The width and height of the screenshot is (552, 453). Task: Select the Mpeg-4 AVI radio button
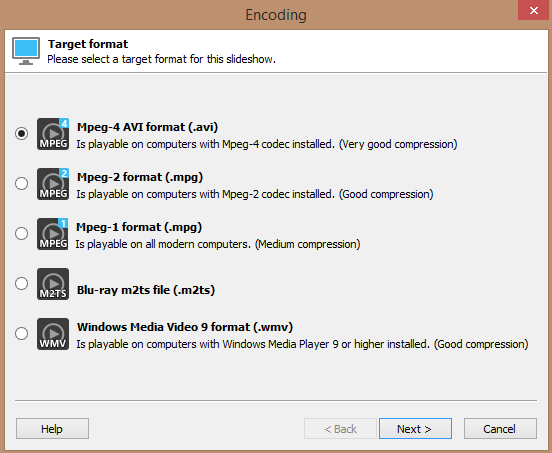click(21, 133)
